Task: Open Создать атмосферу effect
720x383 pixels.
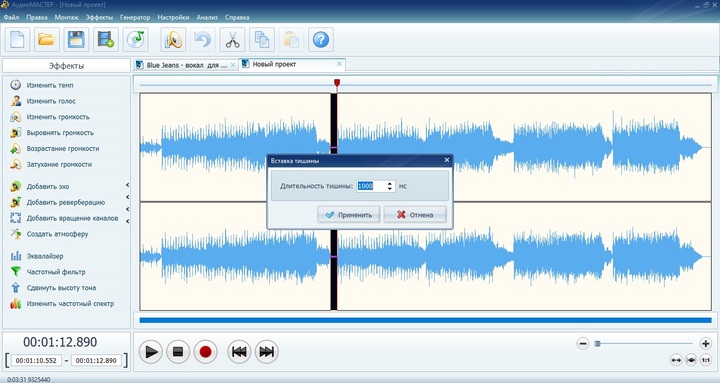Action: [49, 234]
